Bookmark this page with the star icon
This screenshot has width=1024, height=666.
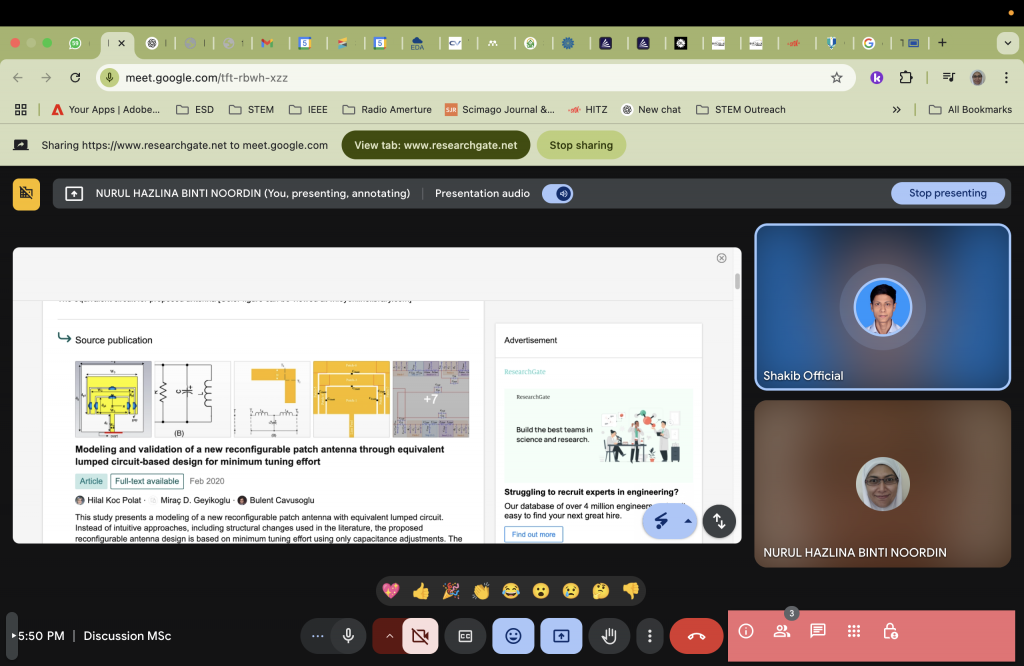pyautogui.click(x=837, y=78)
